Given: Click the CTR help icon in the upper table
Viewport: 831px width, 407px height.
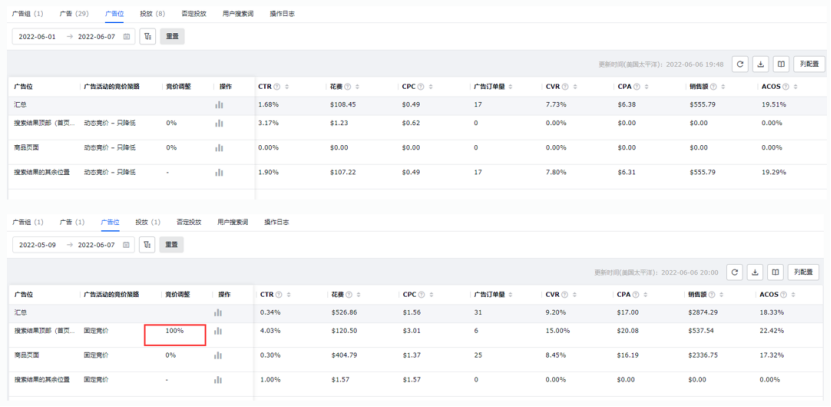Looking at the screenshot, I should pyautogui.click(x=277, y=86).
